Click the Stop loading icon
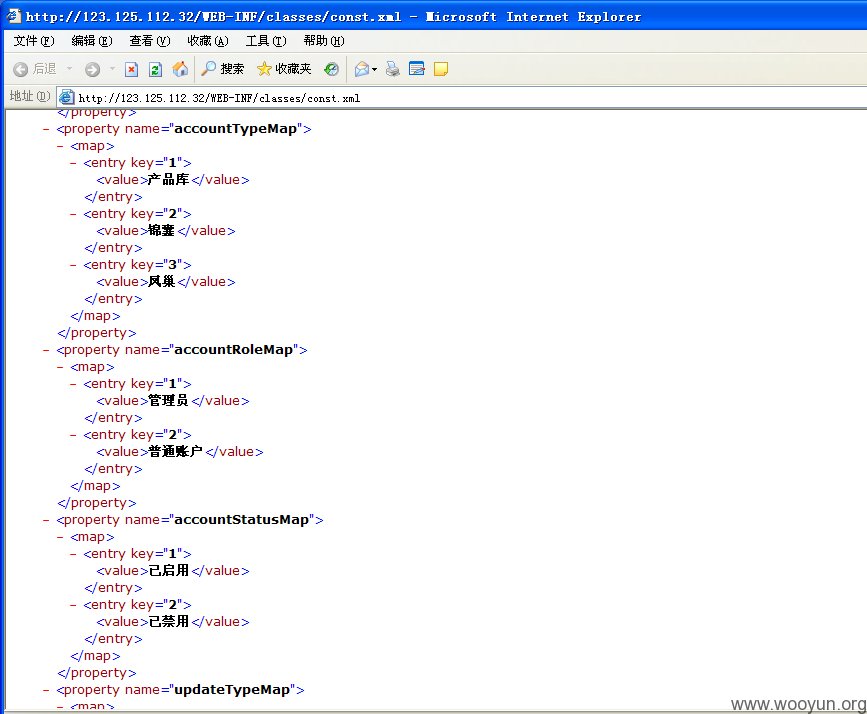This screenshot has width=867, height=714. tap(132, 69)
